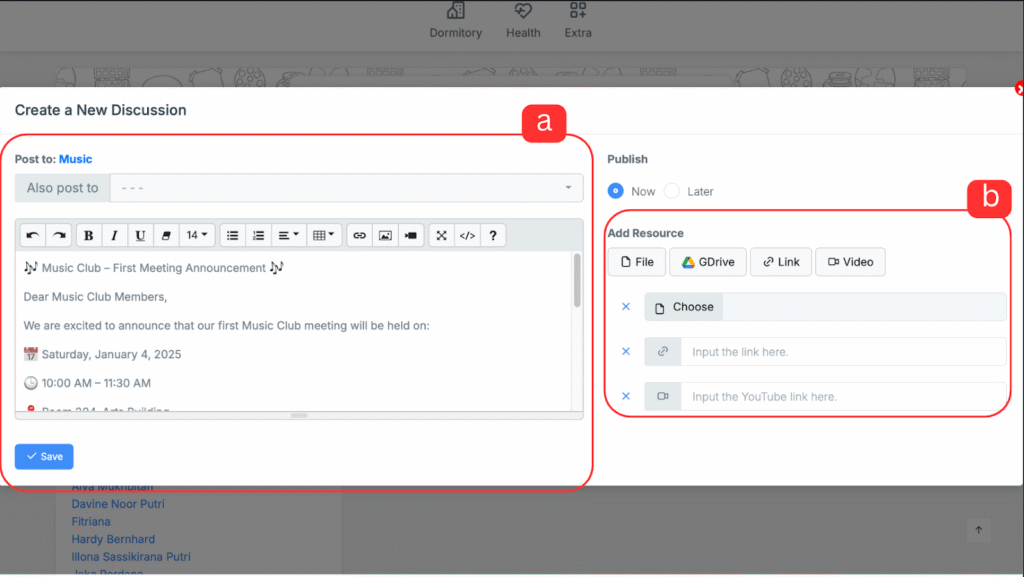Toggle bold formatting in the editor
Viewport: 1024px width, 577px height.
(89, 236)
